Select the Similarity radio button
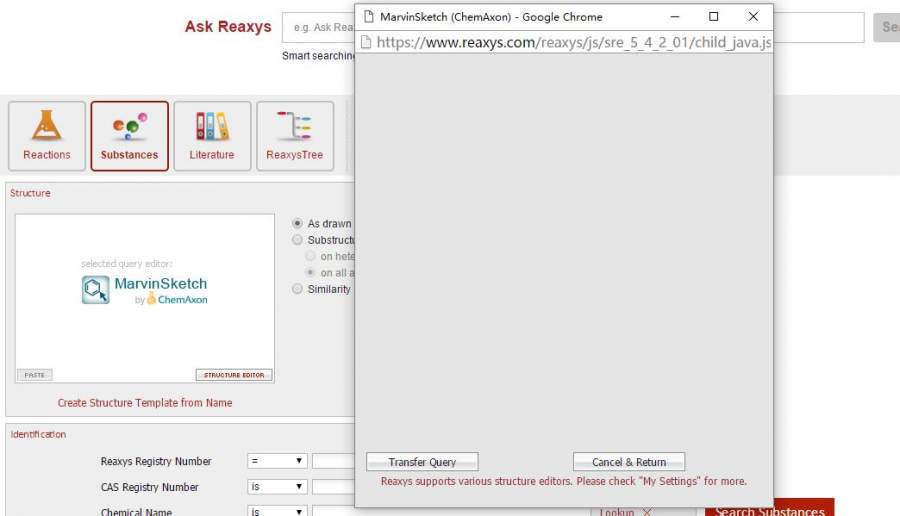 (x=297, y=289)
